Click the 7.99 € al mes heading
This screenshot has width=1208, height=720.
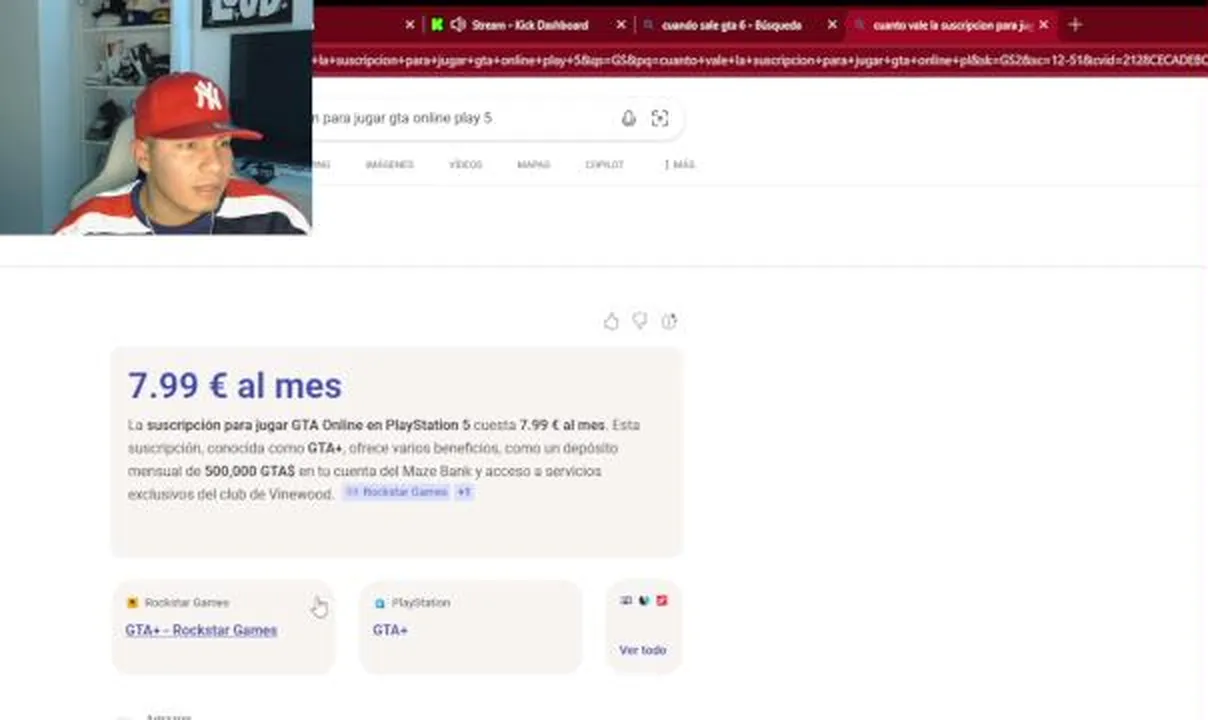[235, 385]
